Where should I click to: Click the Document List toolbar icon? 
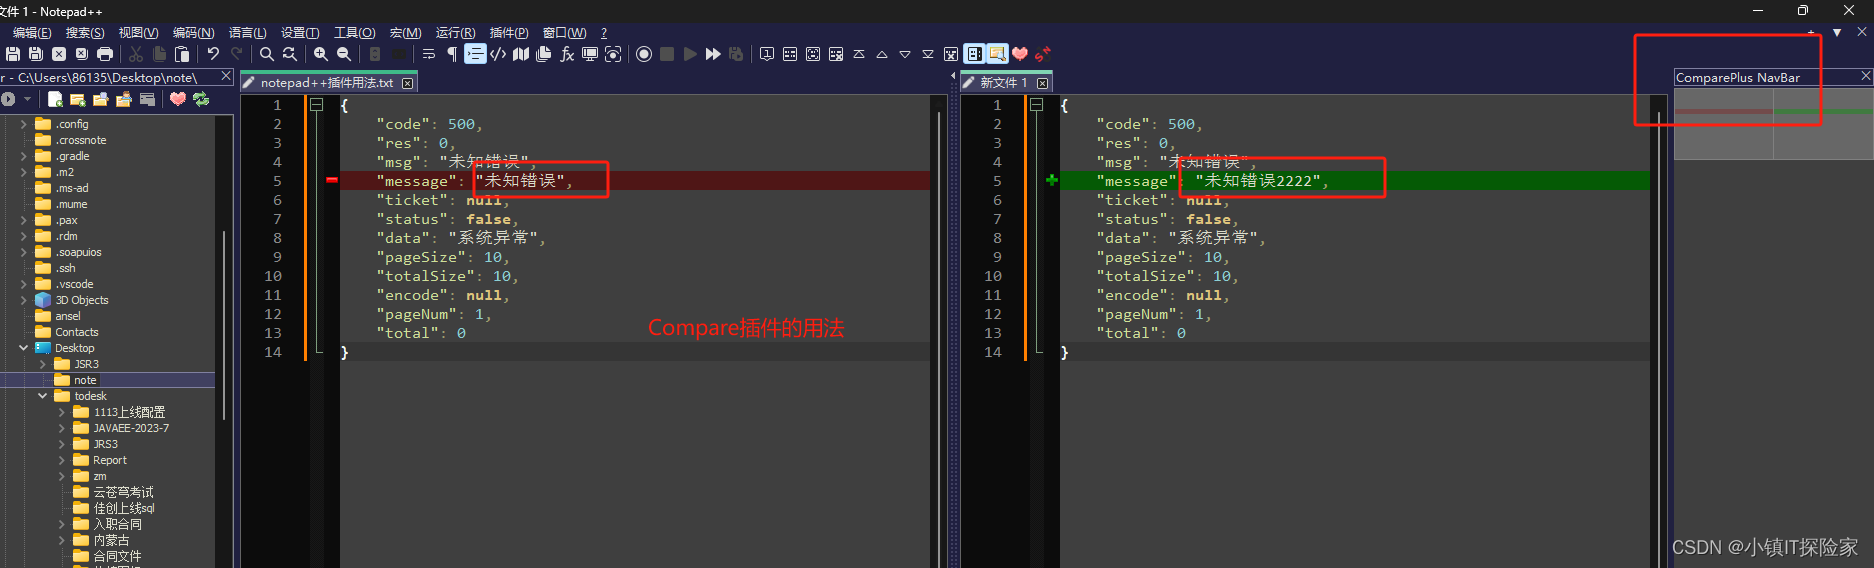(x=544, y=54)
